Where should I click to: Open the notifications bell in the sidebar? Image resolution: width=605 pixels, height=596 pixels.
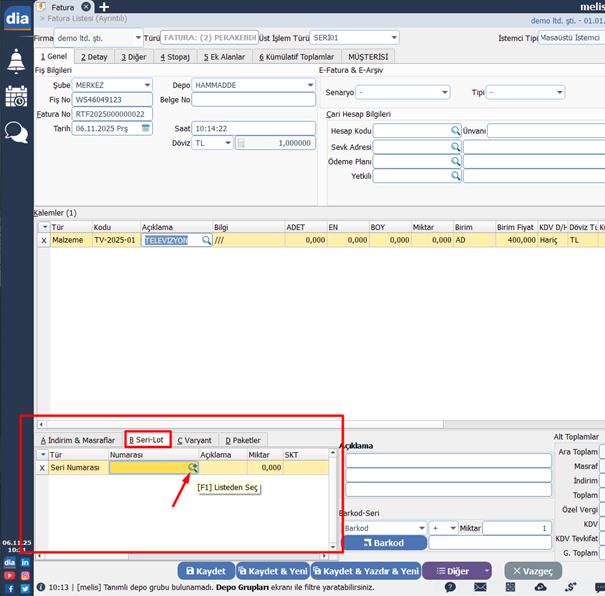click(x=16, y=61)
